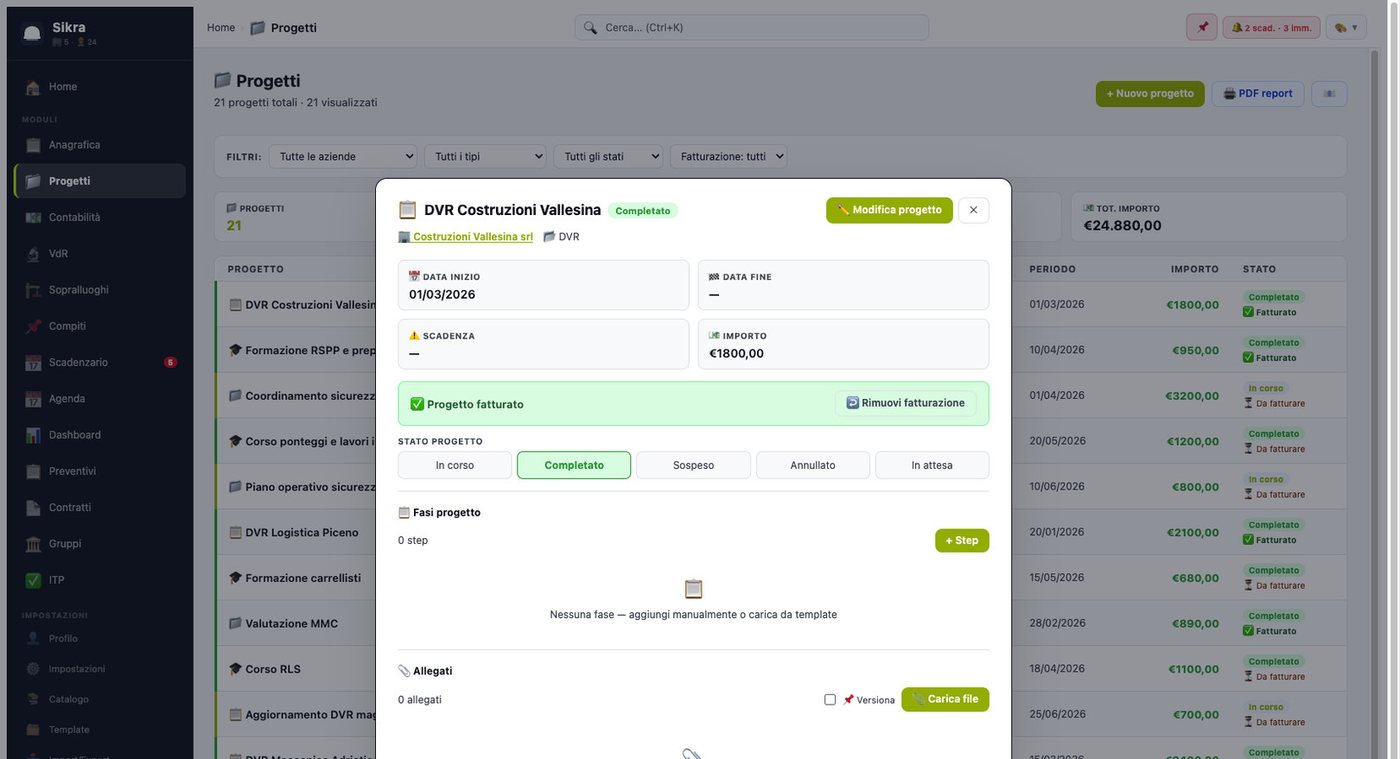
Task: Click Rimuovi fatturazione button
Action: [x=906, y=403]
